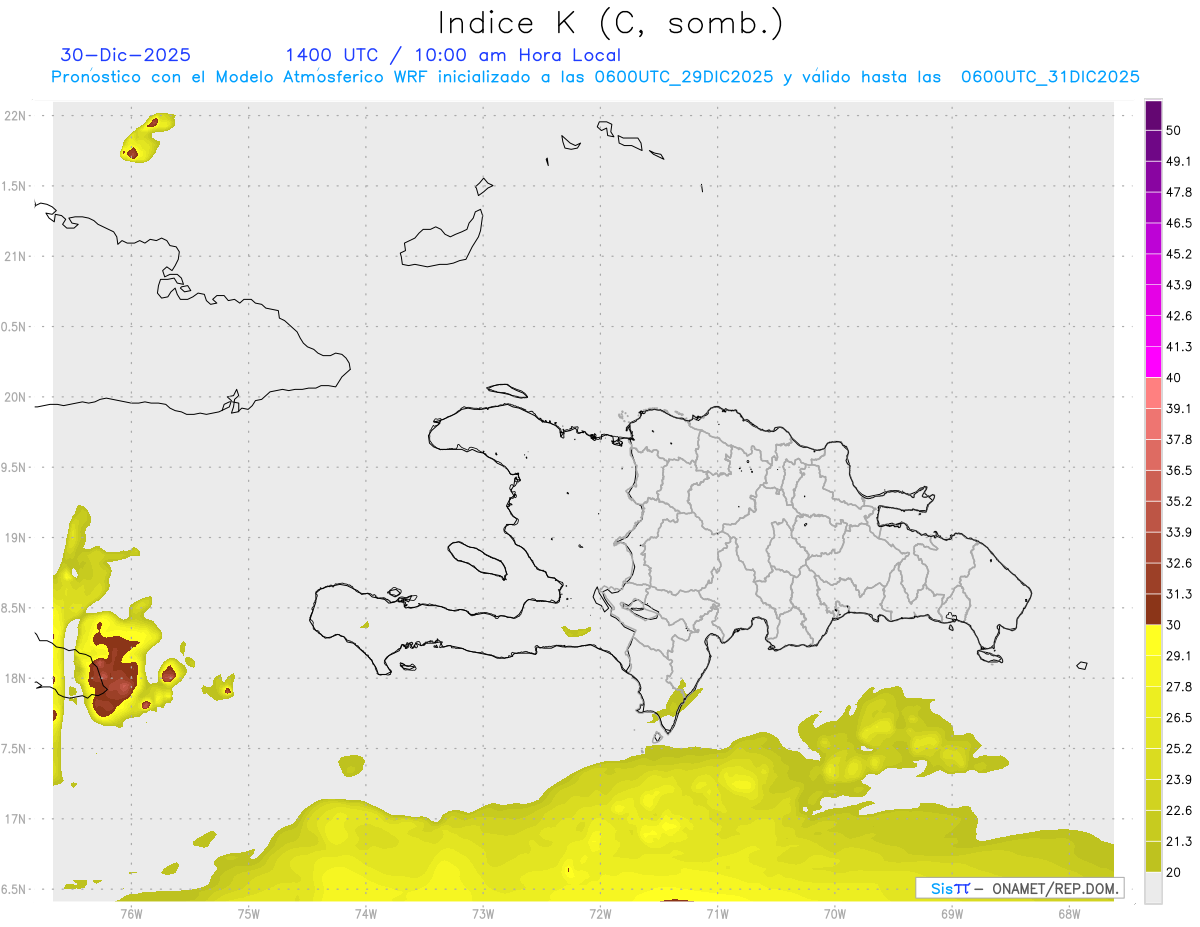Click the "73W" longitude label
This screenshot has height=927, width=1200.
click(483, 913)
